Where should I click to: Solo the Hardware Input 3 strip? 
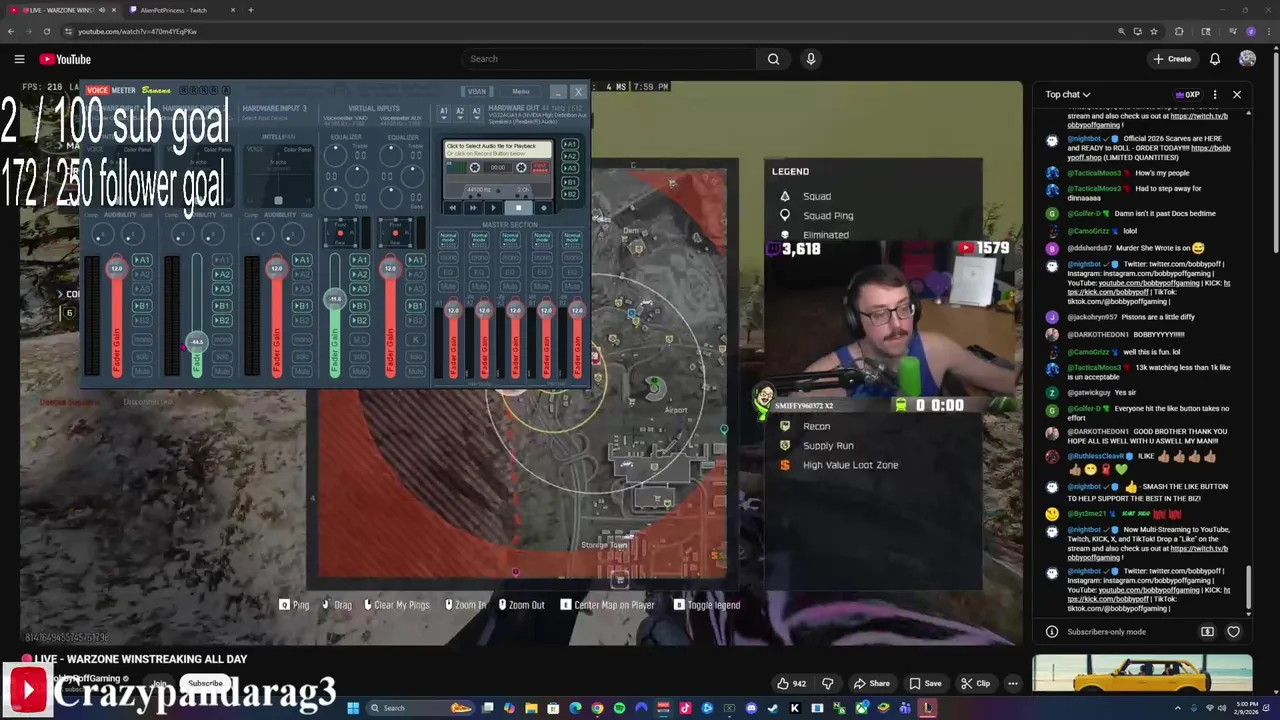(302, 357)
